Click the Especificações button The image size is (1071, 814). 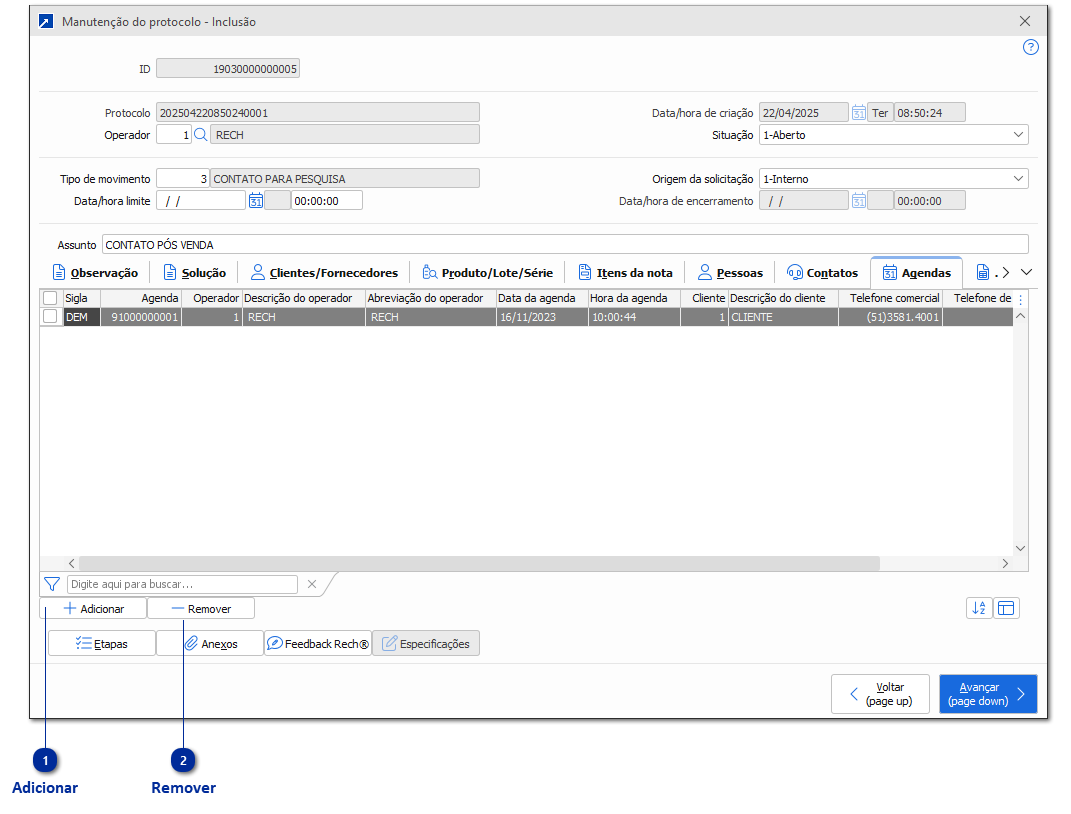426,643
